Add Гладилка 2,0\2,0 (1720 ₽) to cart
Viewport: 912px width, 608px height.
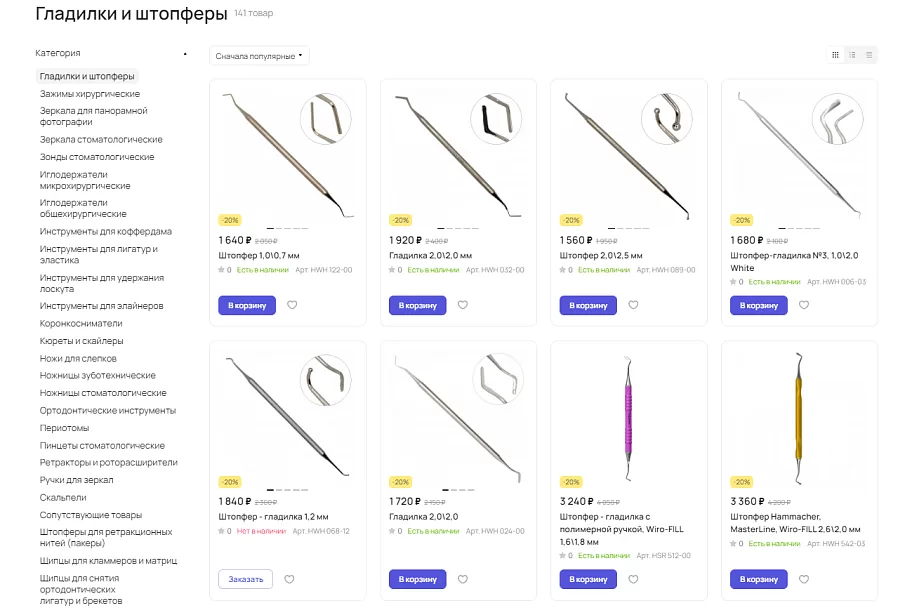pos(418,579)
